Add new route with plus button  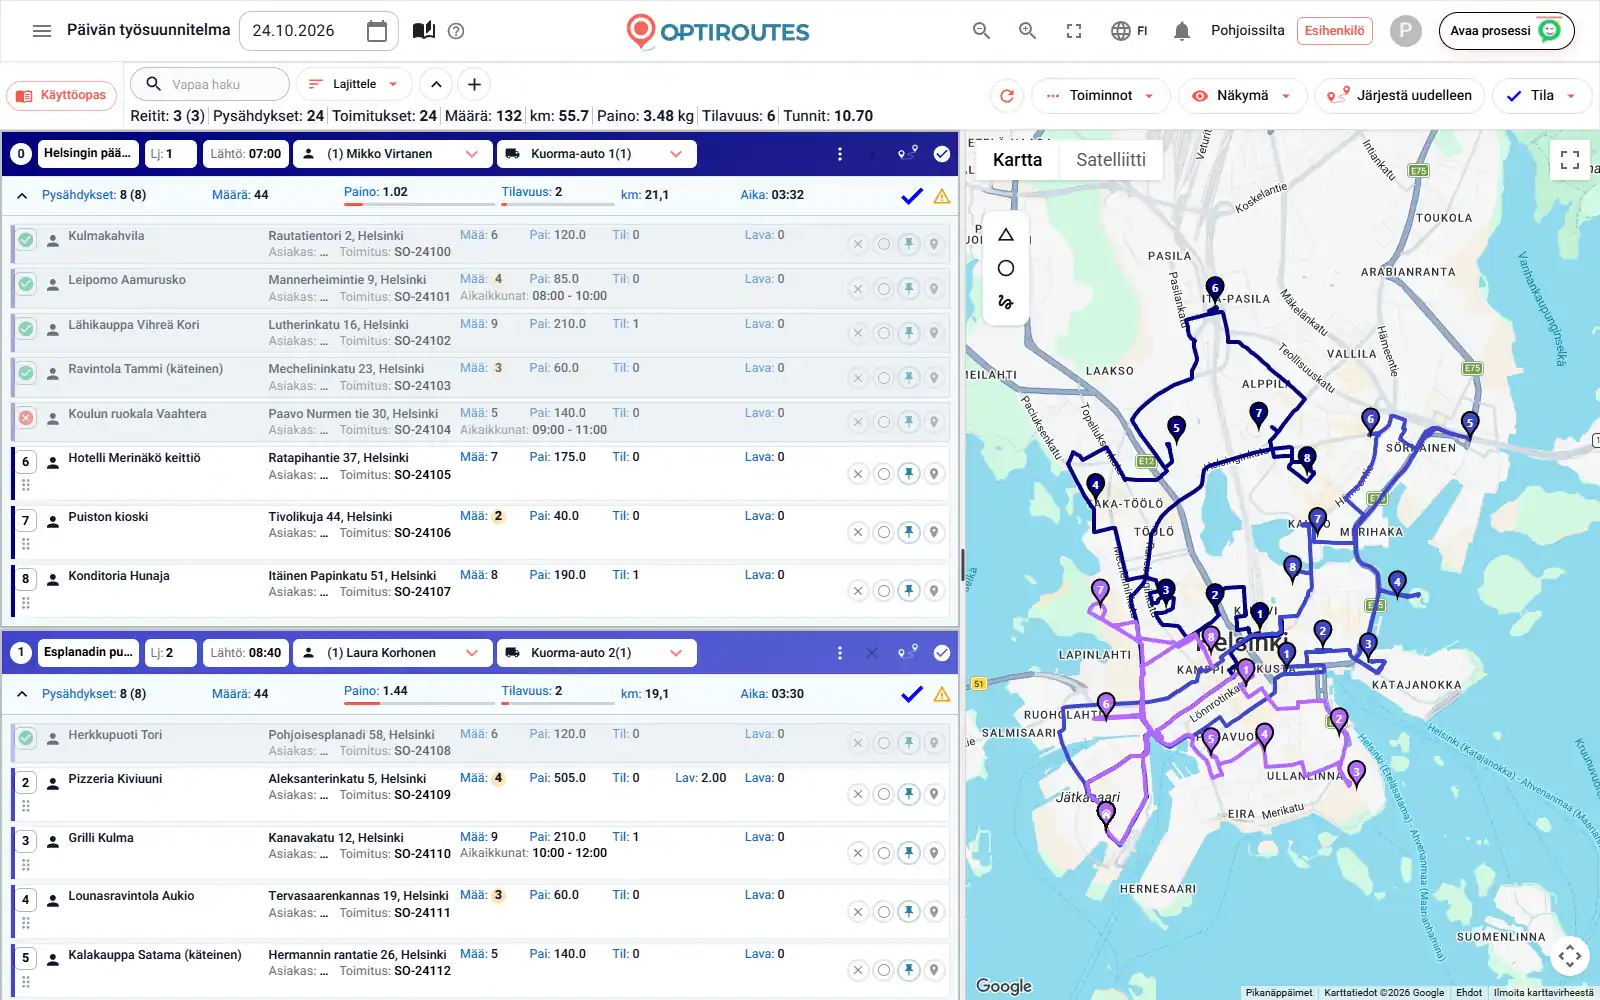[x=475, y=84]
